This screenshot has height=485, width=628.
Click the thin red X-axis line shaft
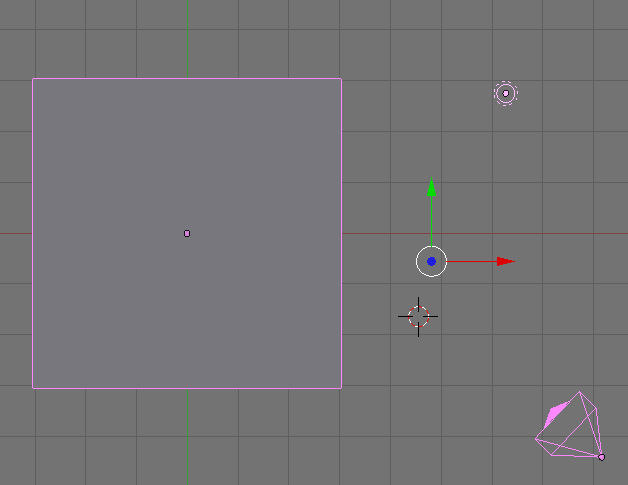tap(470, 262)
